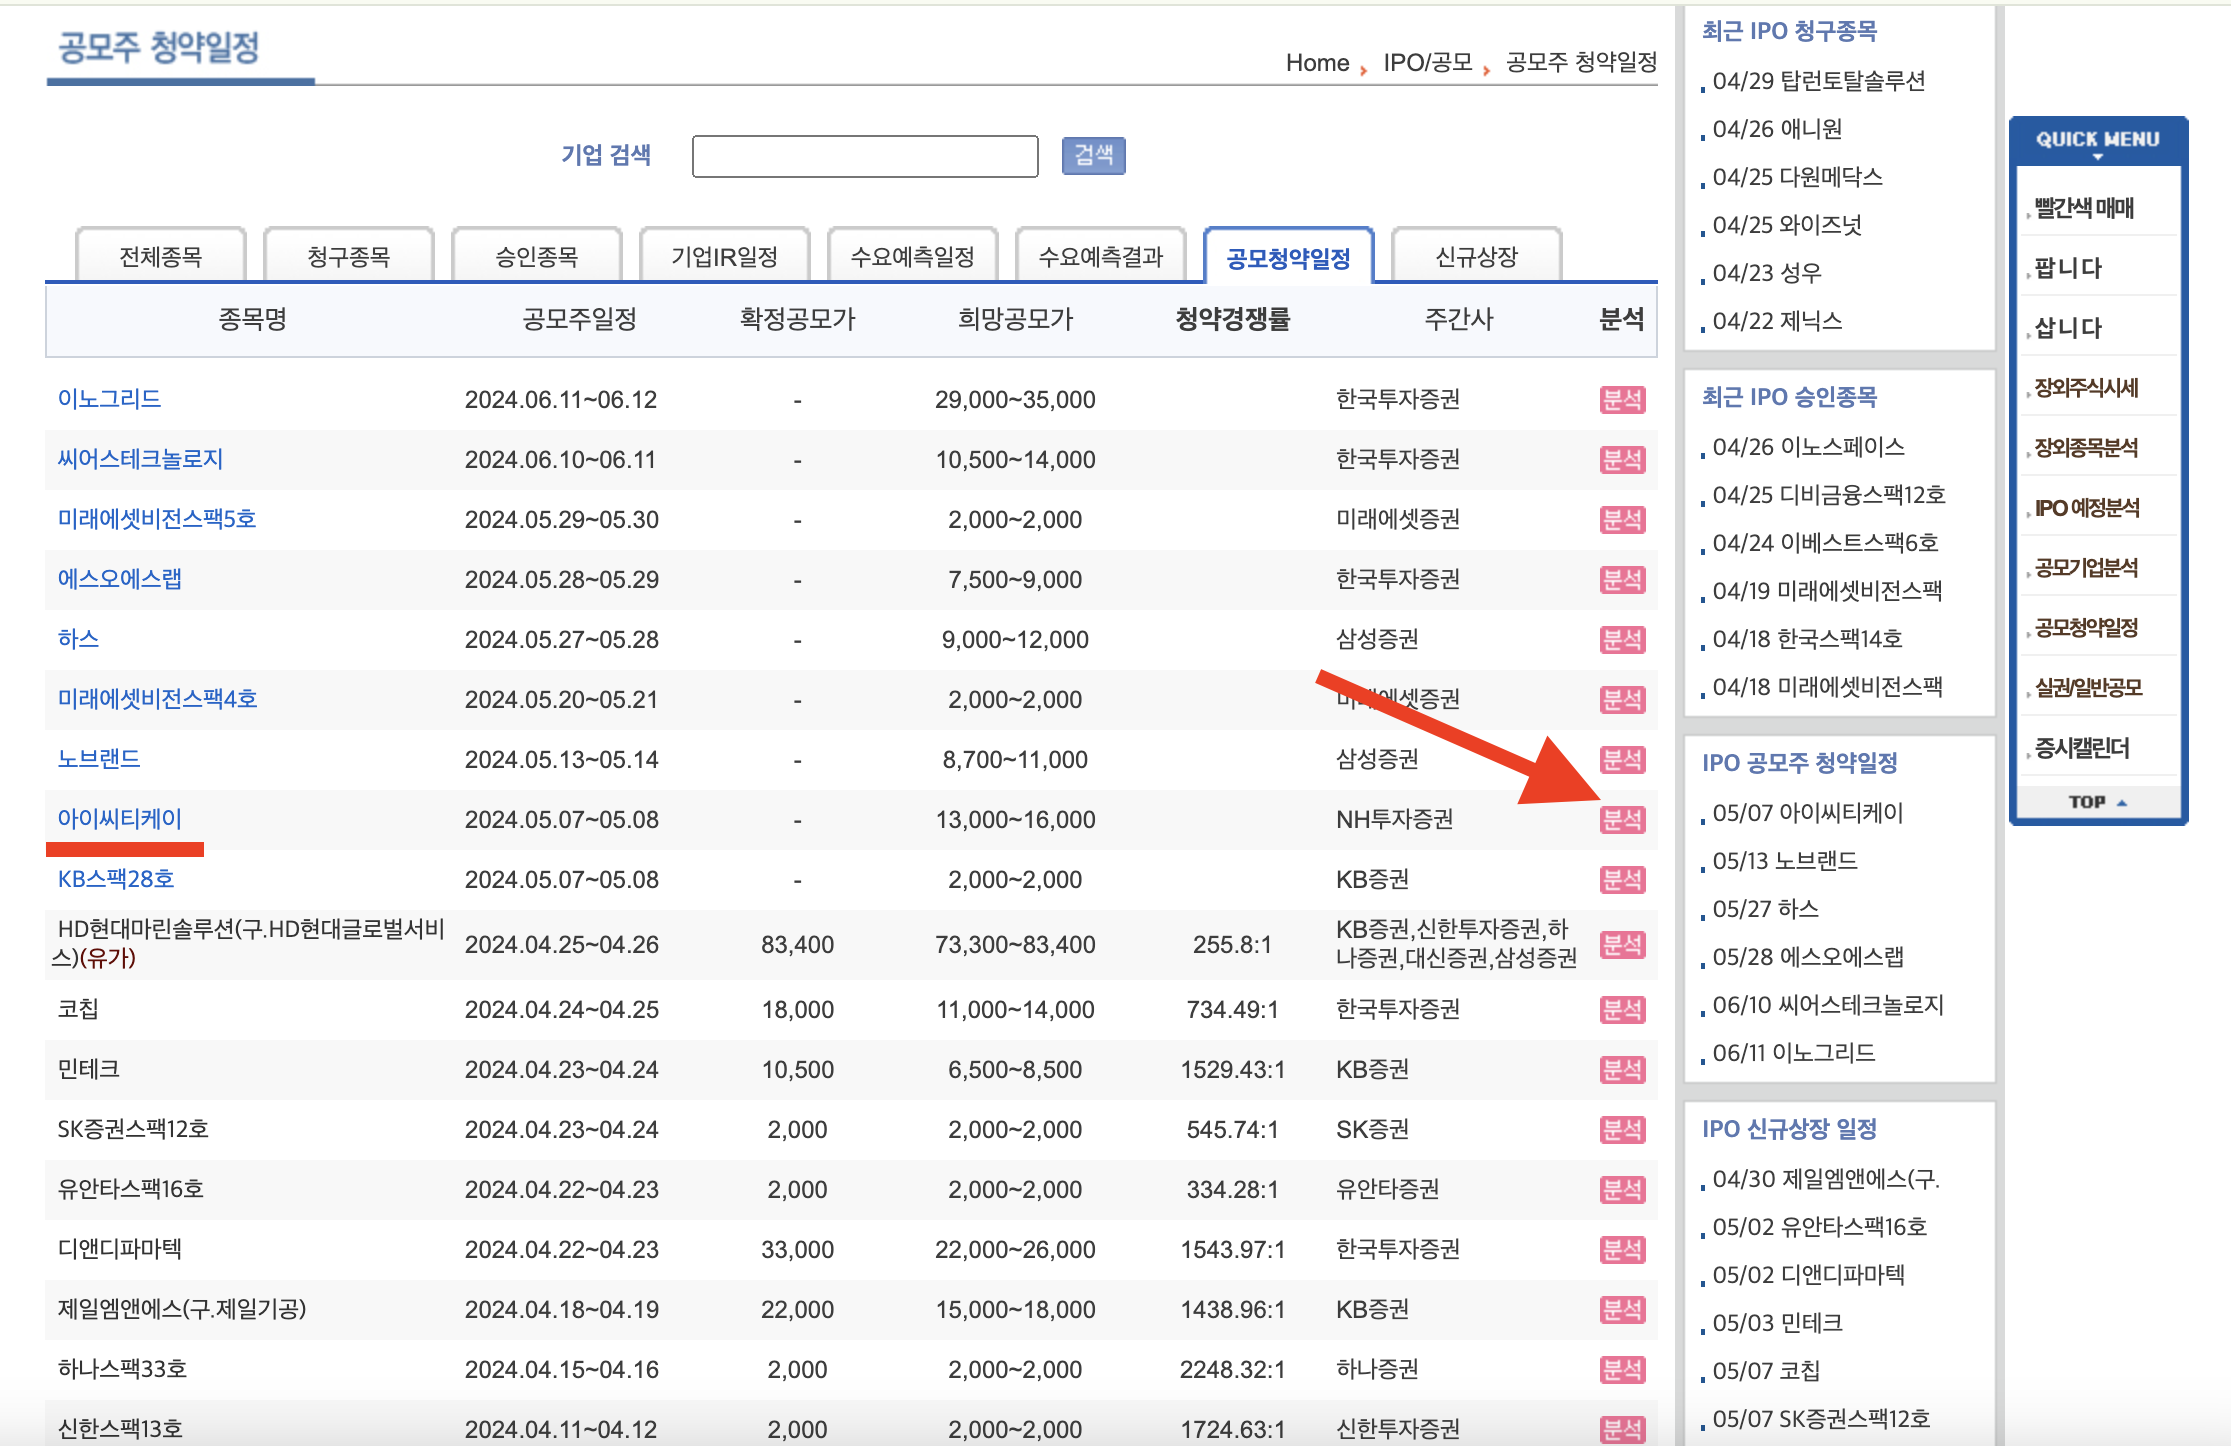Open 04/29 탑런토탈솔루션 in the sidebar list

[1818, 81]
